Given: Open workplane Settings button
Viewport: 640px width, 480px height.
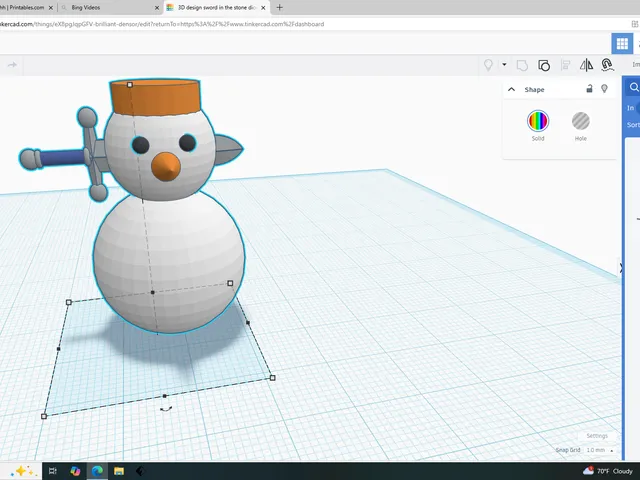Looking at the screenshot, I should (x=597, y=436).
